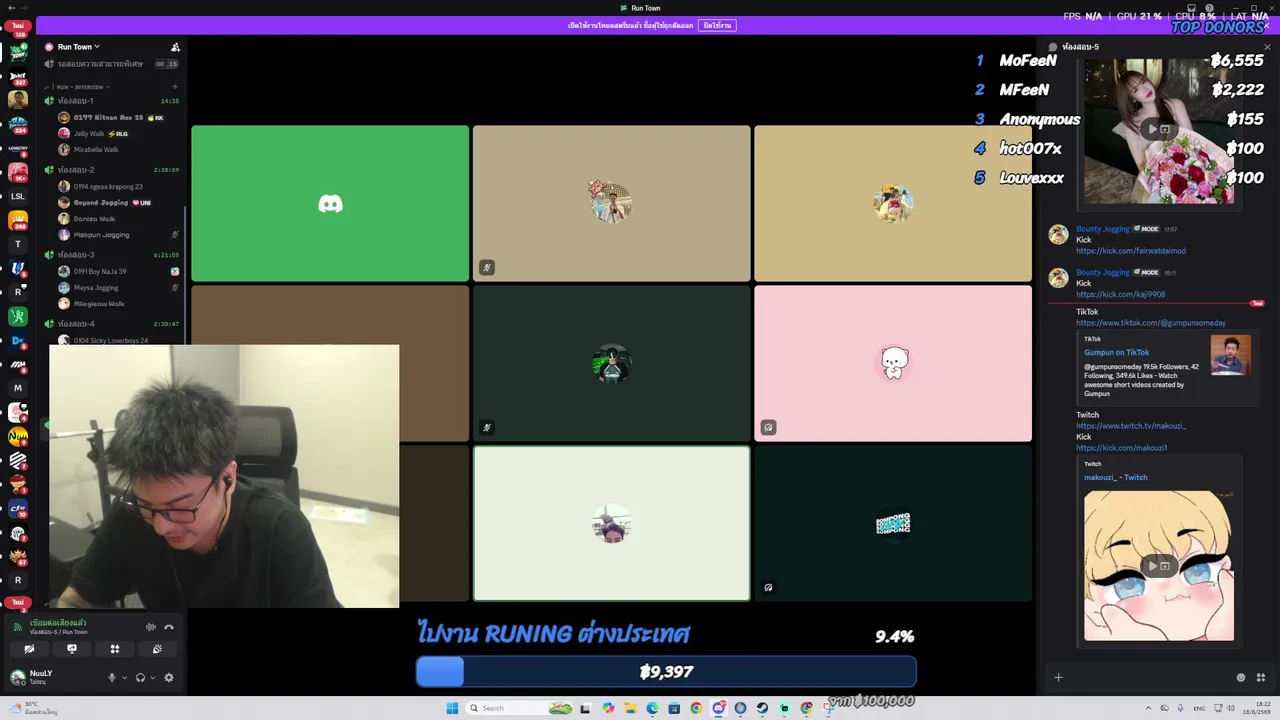The image size is (1280, 720).
Task: Open attachment plus button in chat
Action: click(1058, 677)
